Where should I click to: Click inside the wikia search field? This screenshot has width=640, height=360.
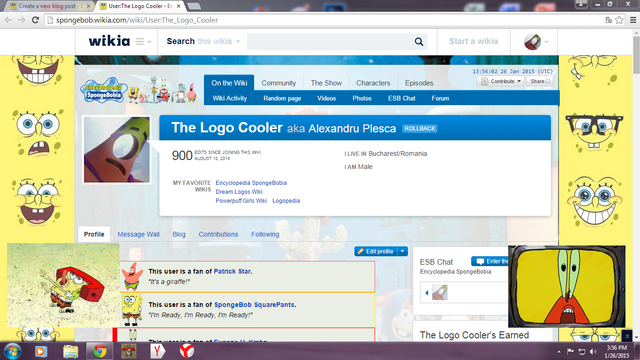(331, 42)
